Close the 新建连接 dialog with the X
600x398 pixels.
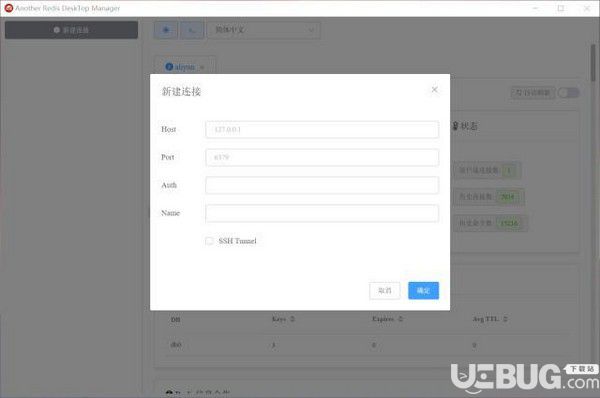coord(434,90)
